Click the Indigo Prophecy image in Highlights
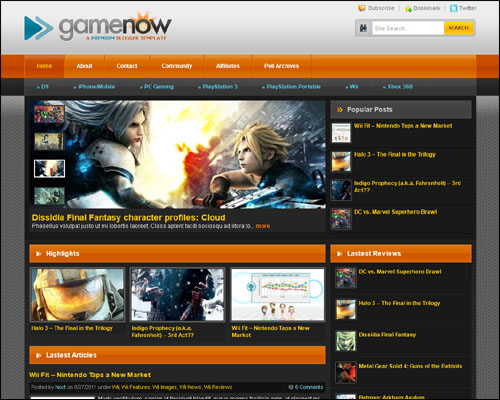 click(x=177, y=295)
